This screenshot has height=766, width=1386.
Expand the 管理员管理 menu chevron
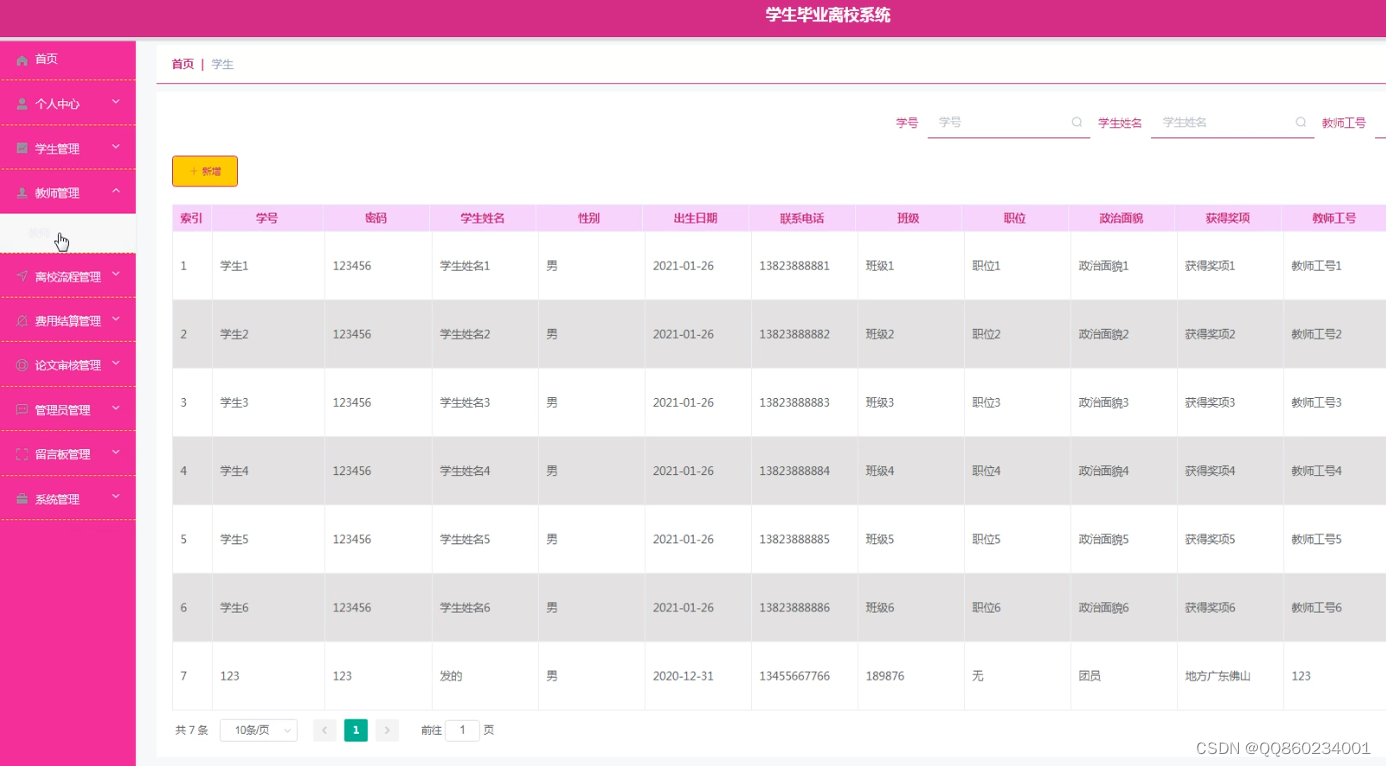tap(116, 408)
